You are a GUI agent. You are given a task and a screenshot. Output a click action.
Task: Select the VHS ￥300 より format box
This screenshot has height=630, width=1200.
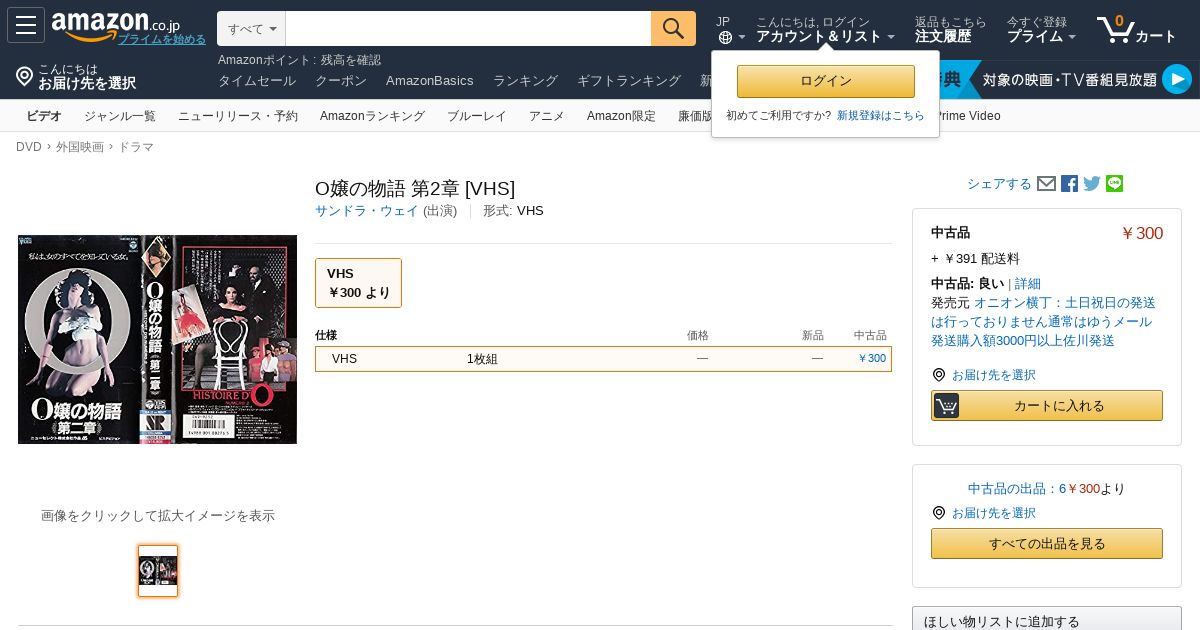coord(358,283)
